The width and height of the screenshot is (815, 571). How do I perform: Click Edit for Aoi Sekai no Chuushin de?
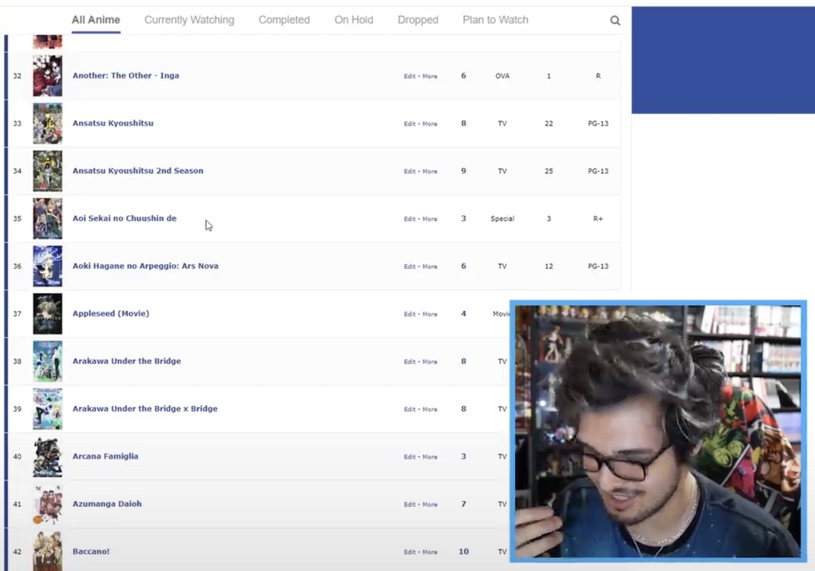coord(409,219)
